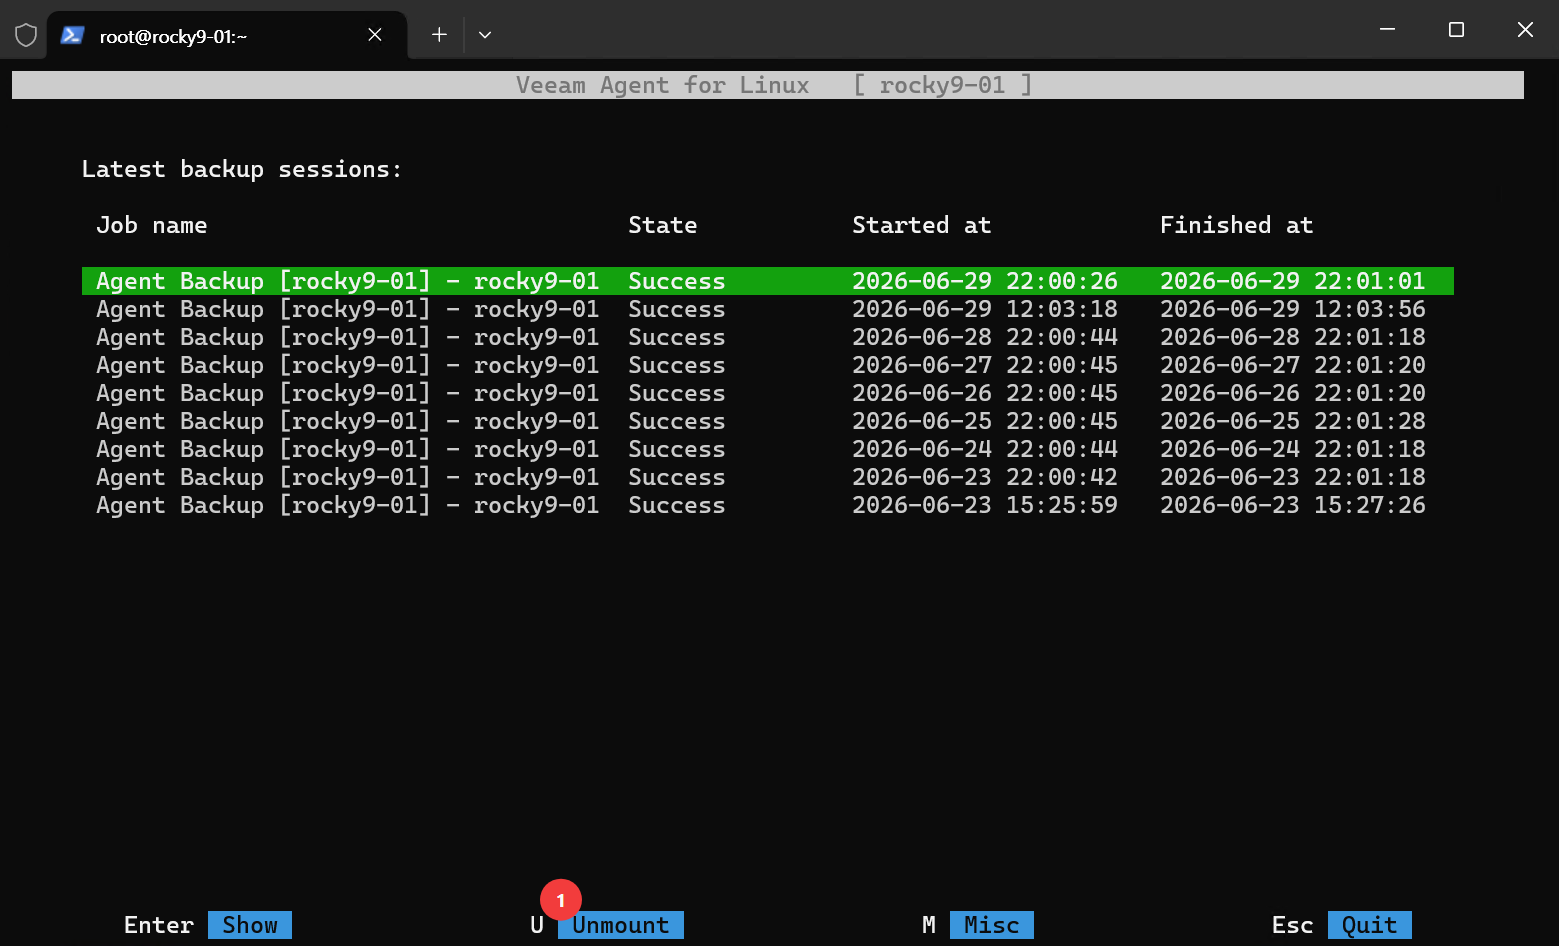Click the Quit button
Image resolution: width=1559 pixels, height=946 pixels.
(1370, 925)
